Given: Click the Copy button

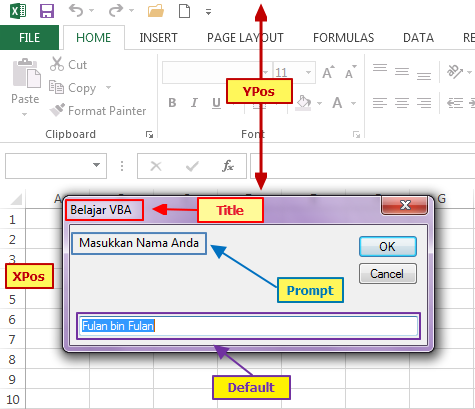Looking at the screenshot, I should click(73, 88).
